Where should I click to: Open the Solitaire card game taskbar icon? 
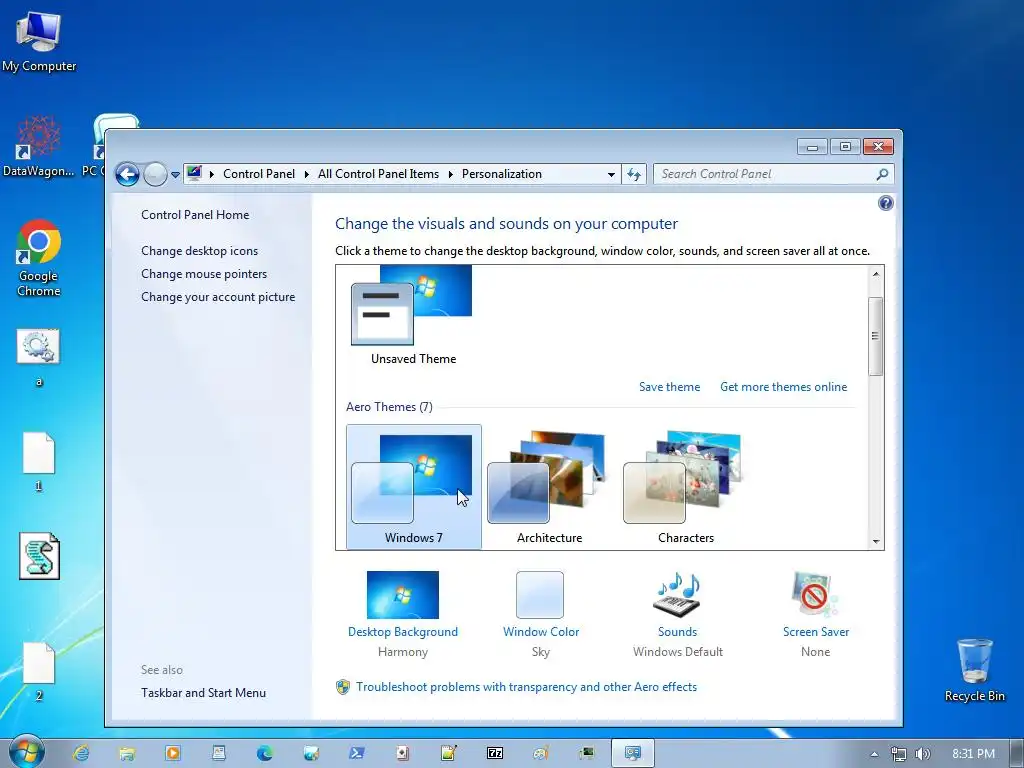coord(402,753)
